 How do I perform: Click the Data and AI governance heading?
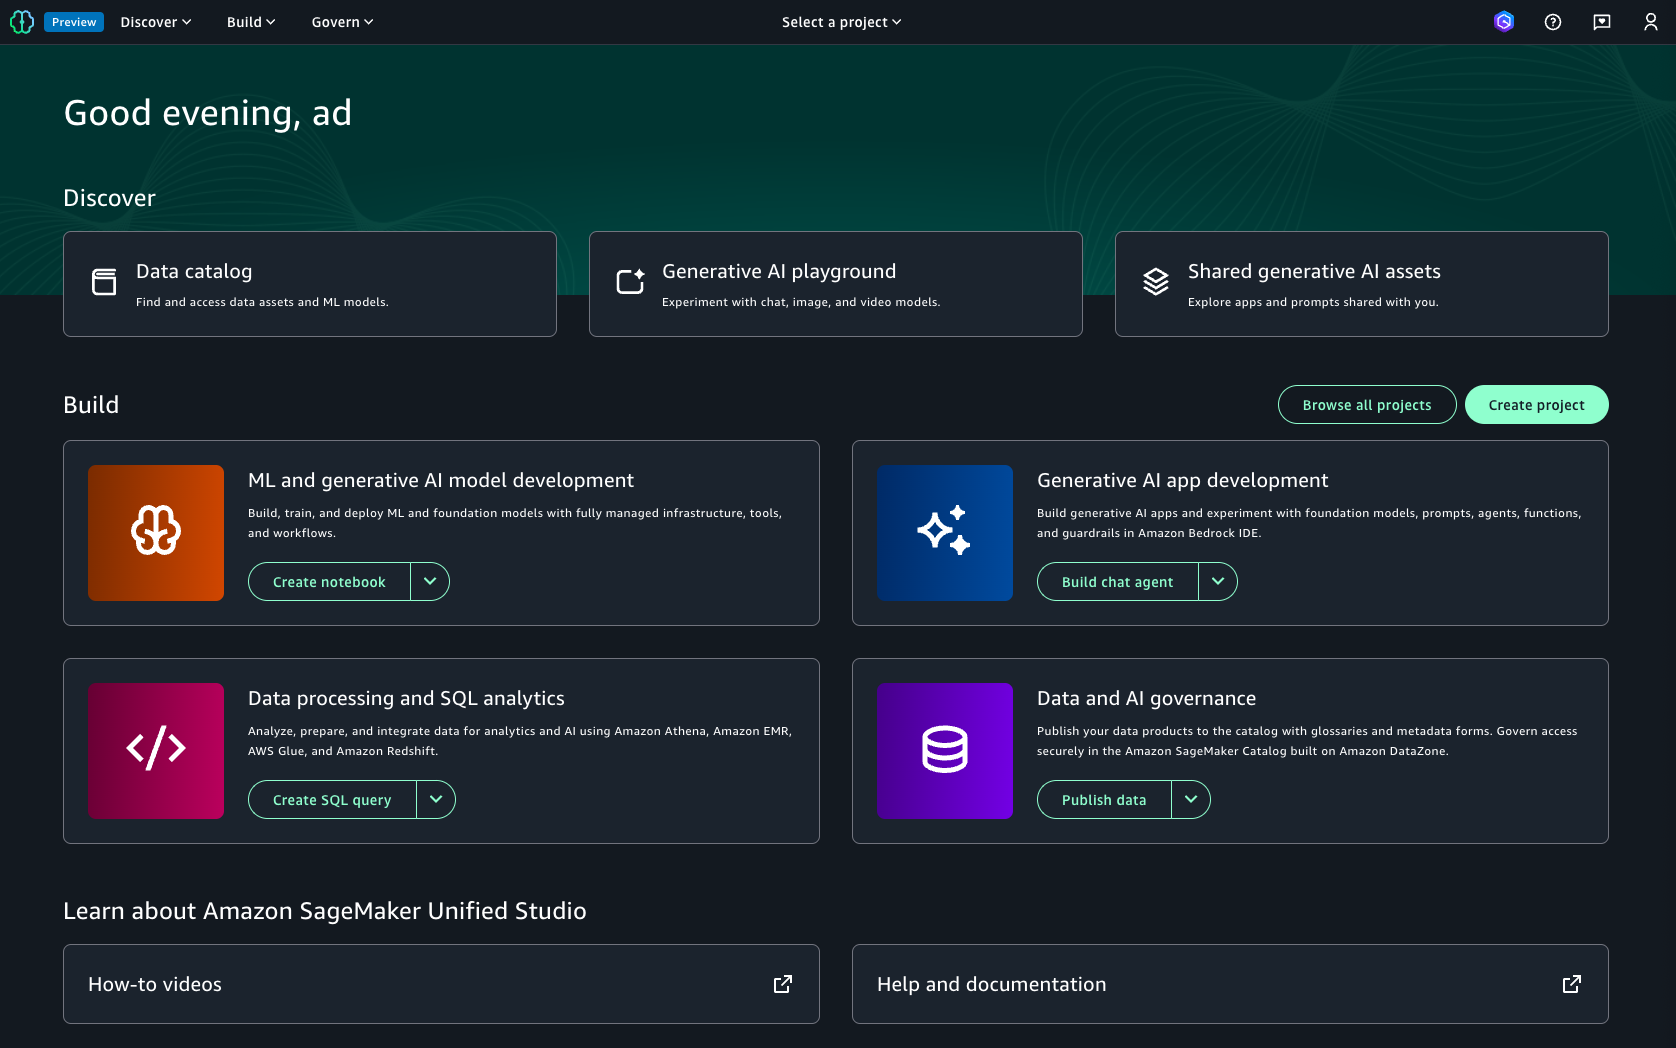pyautogui.click(x=1146, y=698)
